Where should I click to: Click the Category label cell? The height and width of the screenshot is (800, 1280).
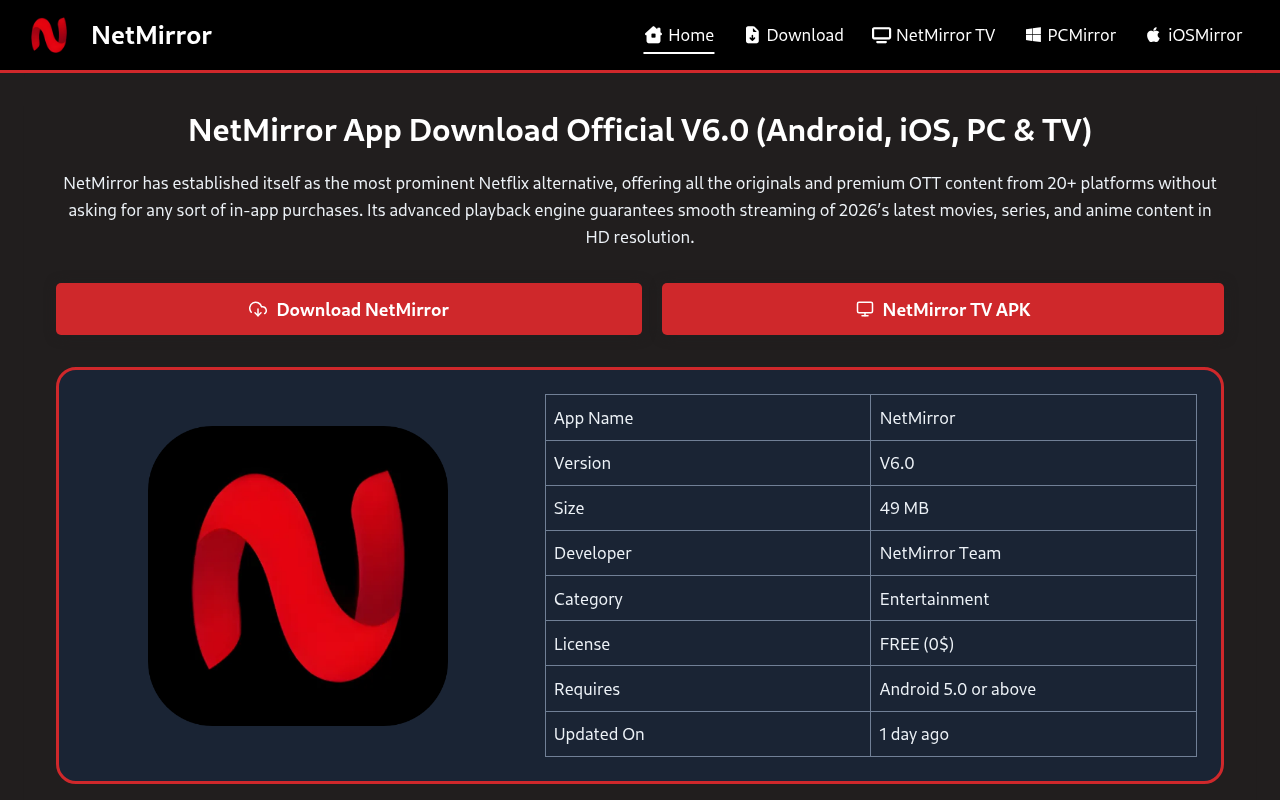(708, 599)
